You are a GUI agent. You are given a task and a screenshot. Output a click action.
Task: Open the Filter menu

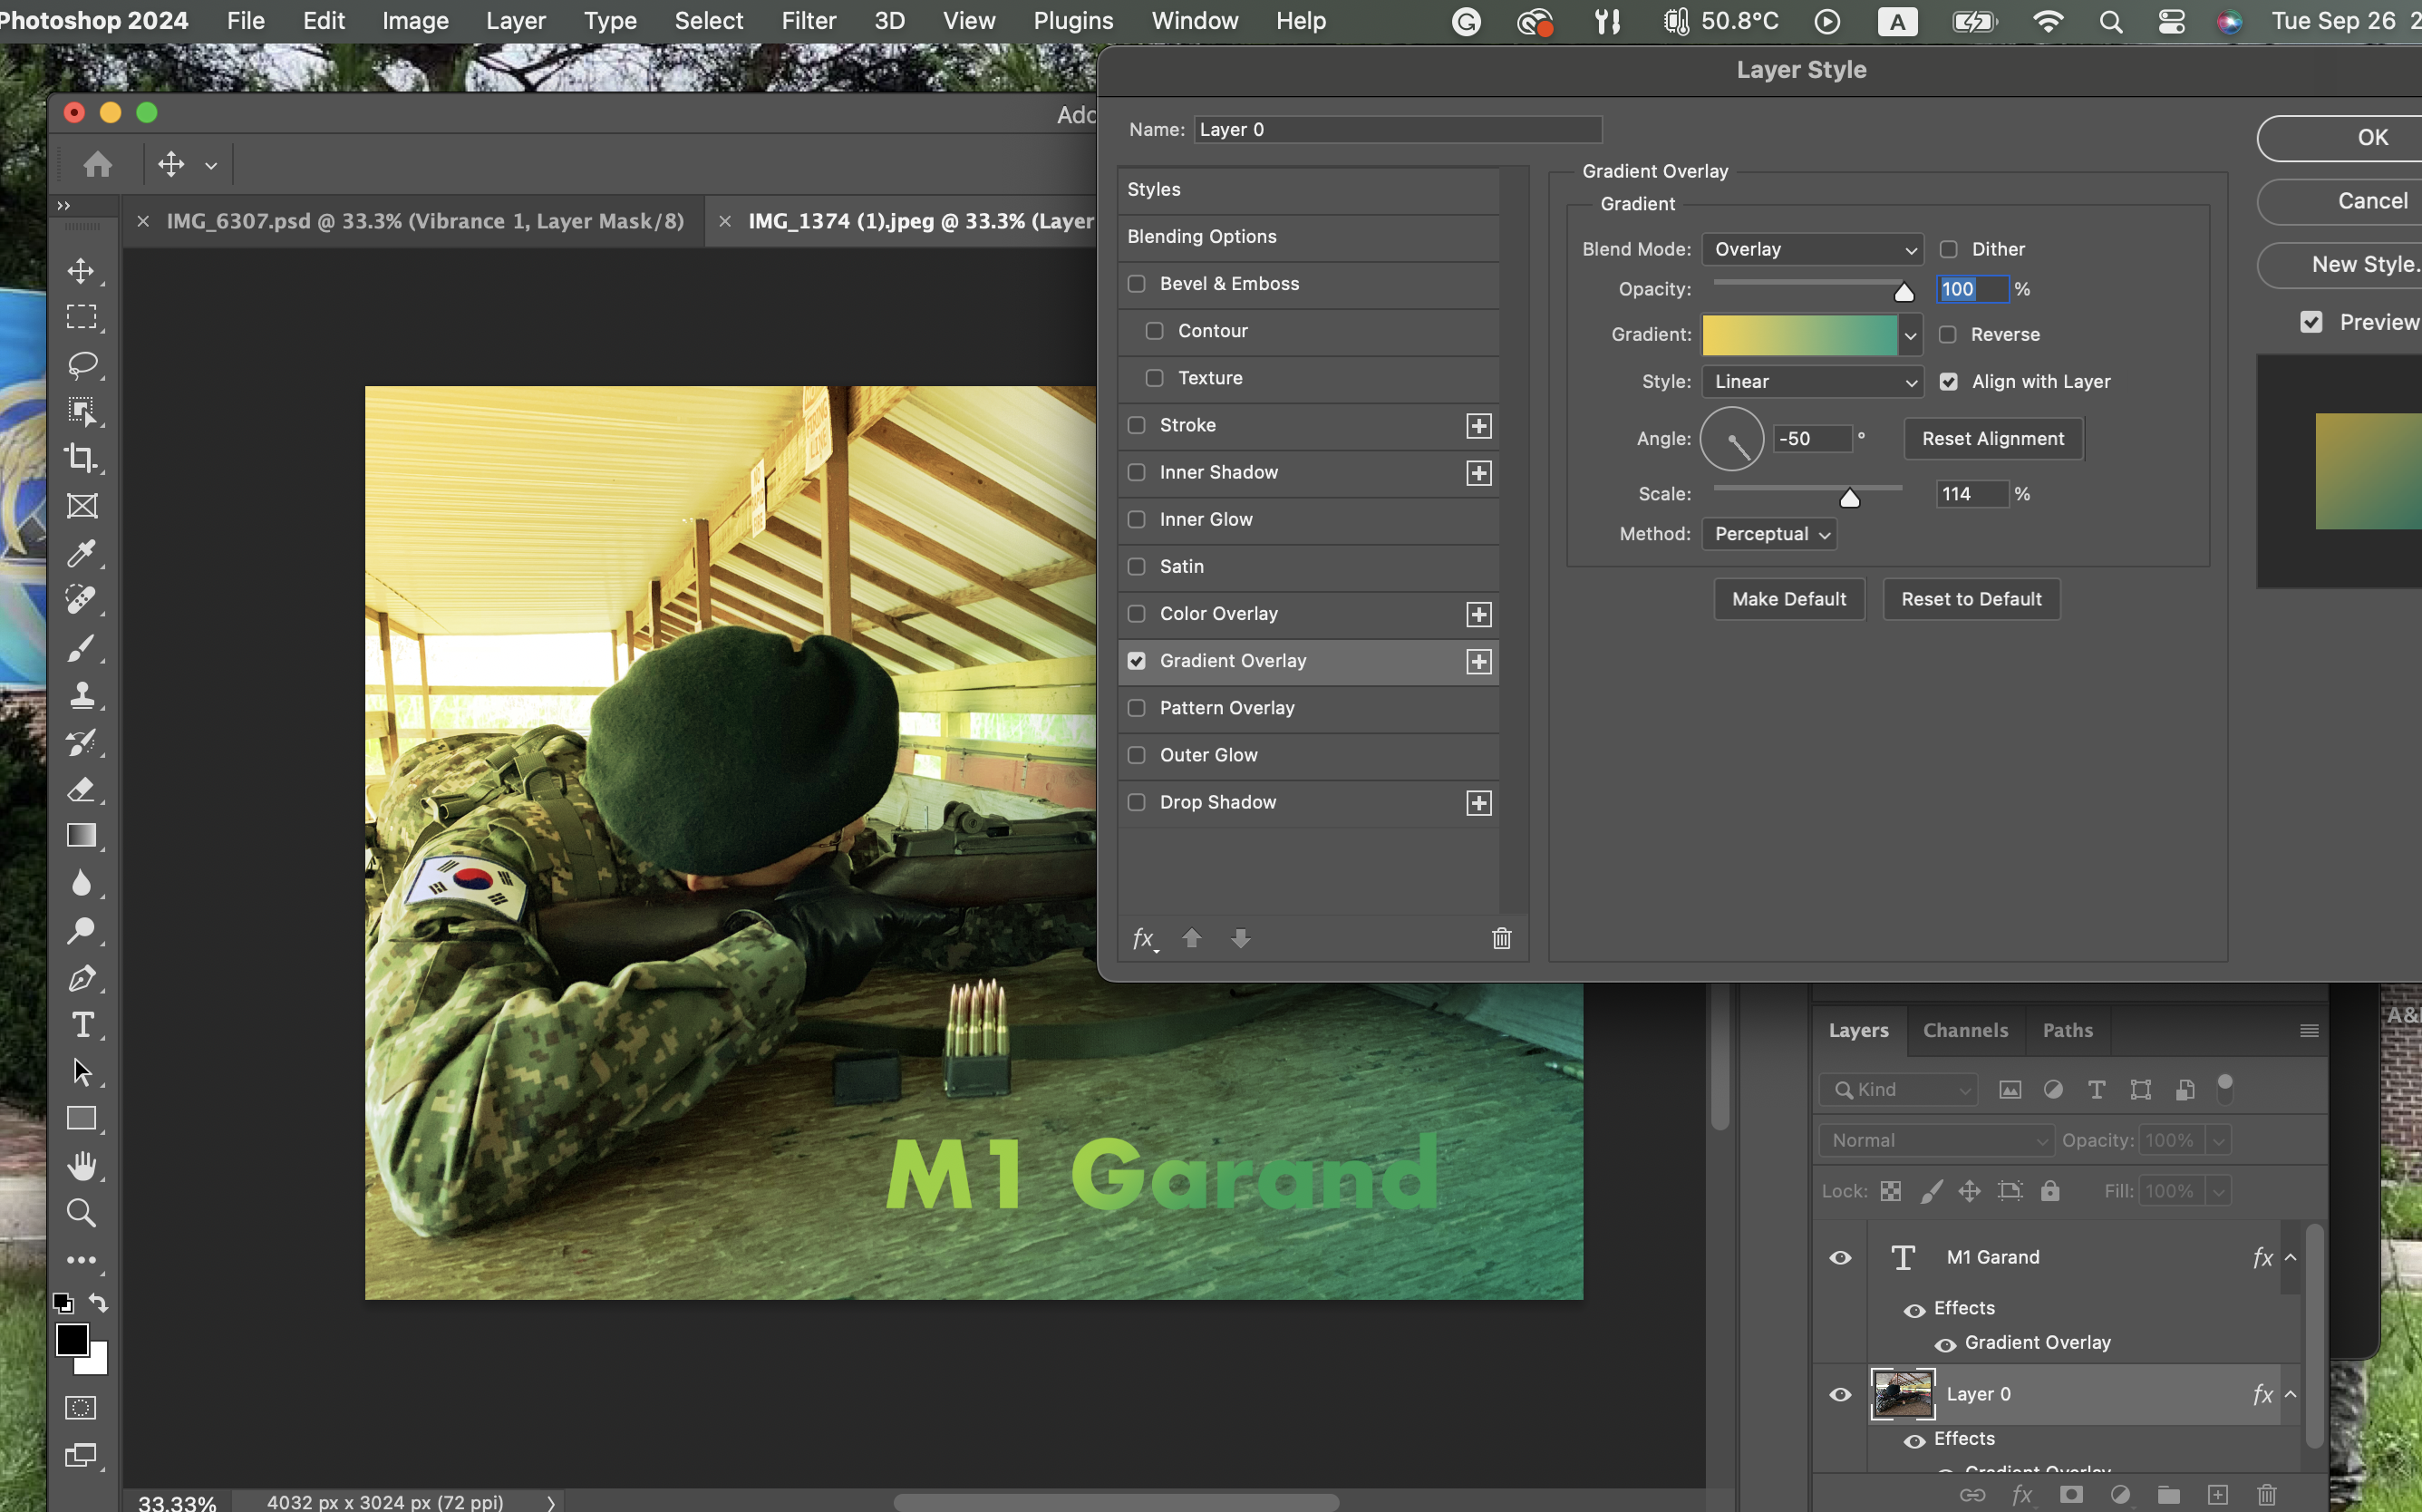point(808,21)
